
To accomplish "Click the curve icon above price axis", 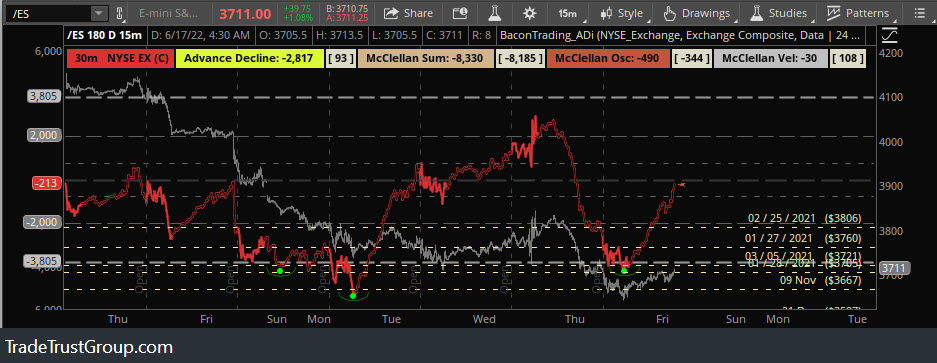I will click(x=890, y=35).
